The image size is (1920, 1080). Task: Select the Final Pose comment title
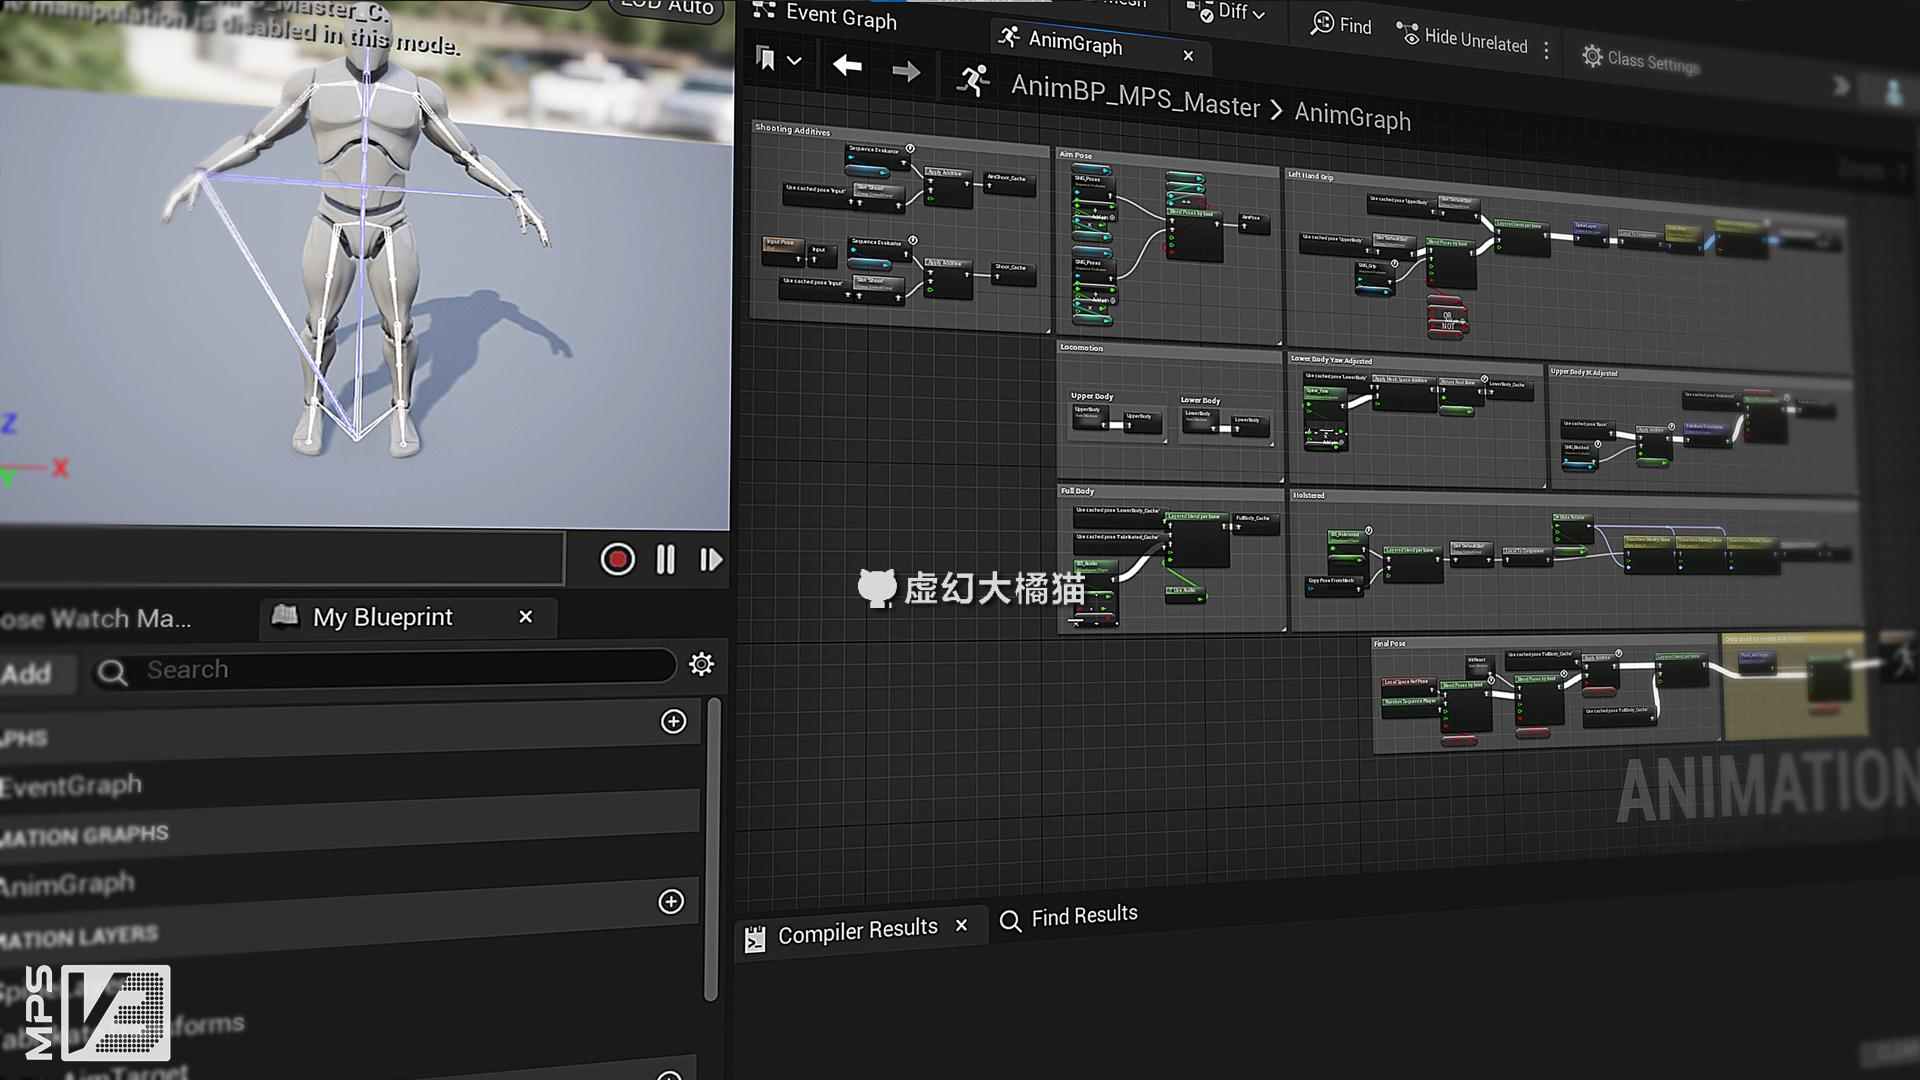(x=1389, y=643)
